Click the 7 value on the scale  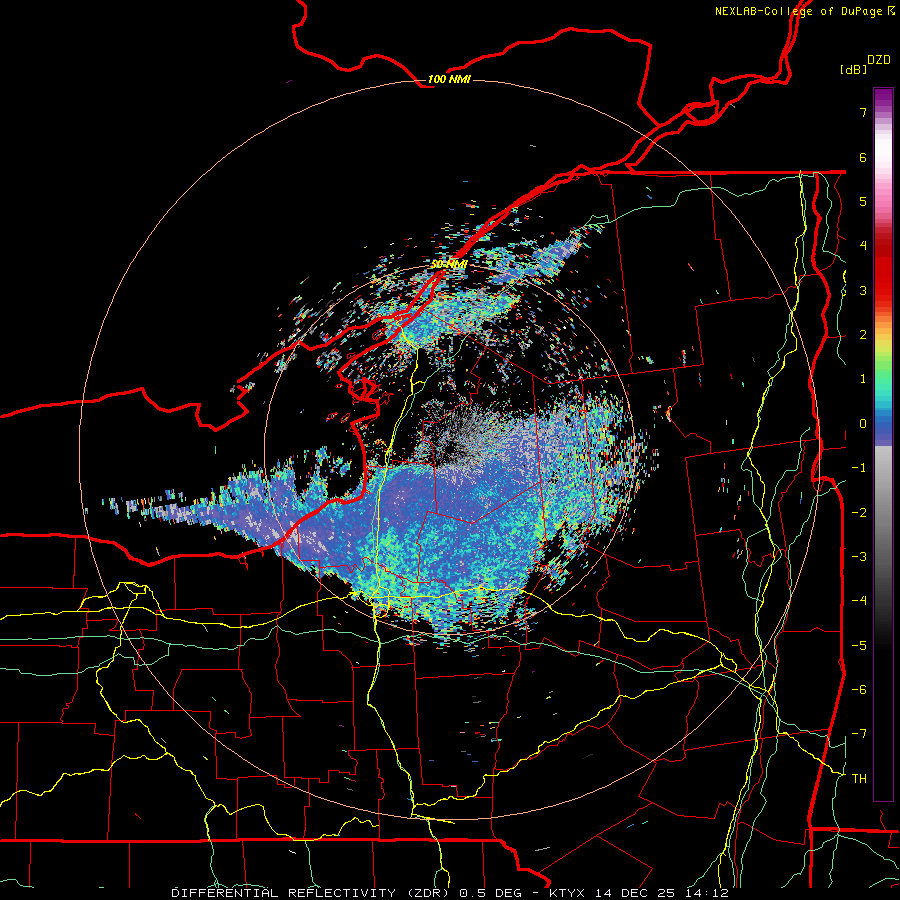click(863, 112)
